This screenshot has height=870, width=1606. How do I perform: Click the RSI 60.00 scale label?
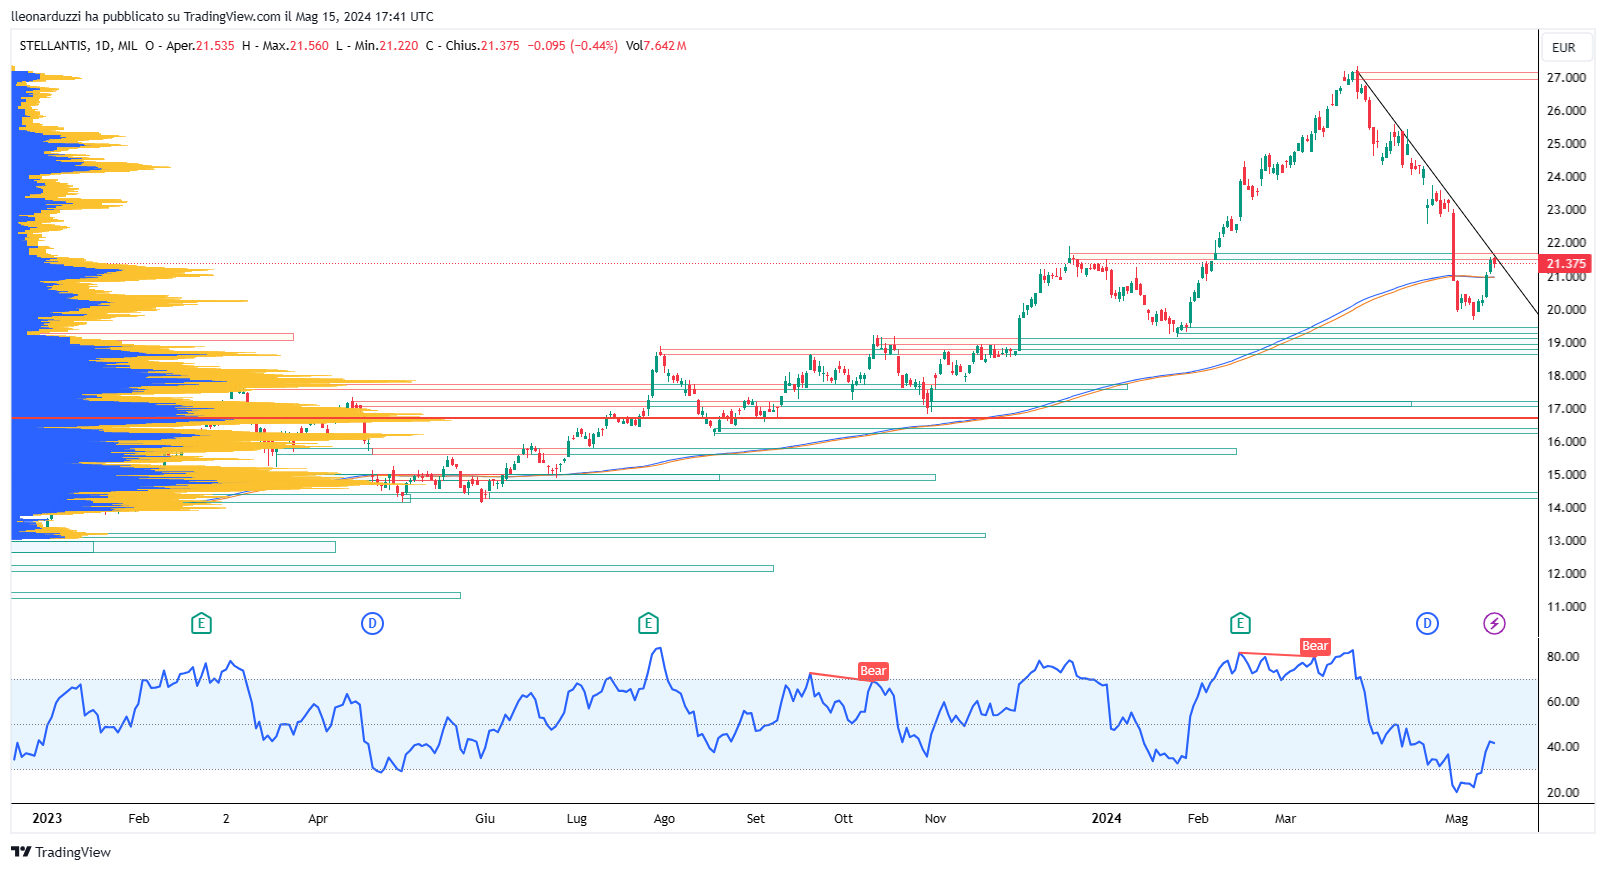pyautogui.click(x=1563, y=702)
